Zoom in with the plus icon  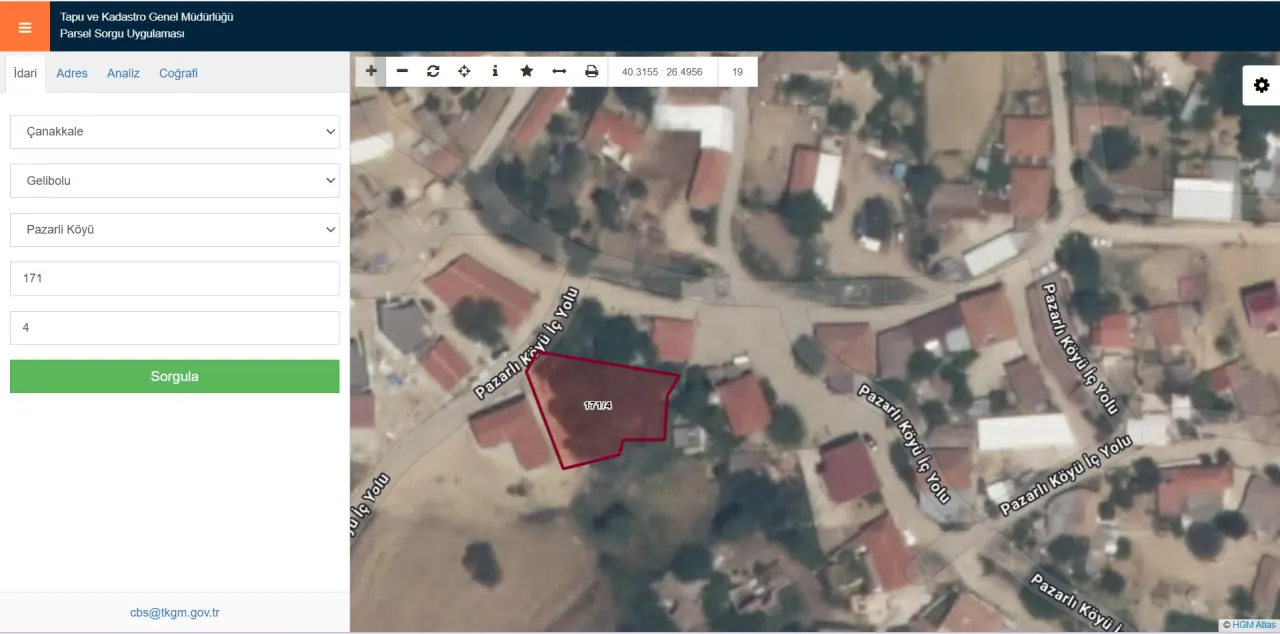coord(371,71)
